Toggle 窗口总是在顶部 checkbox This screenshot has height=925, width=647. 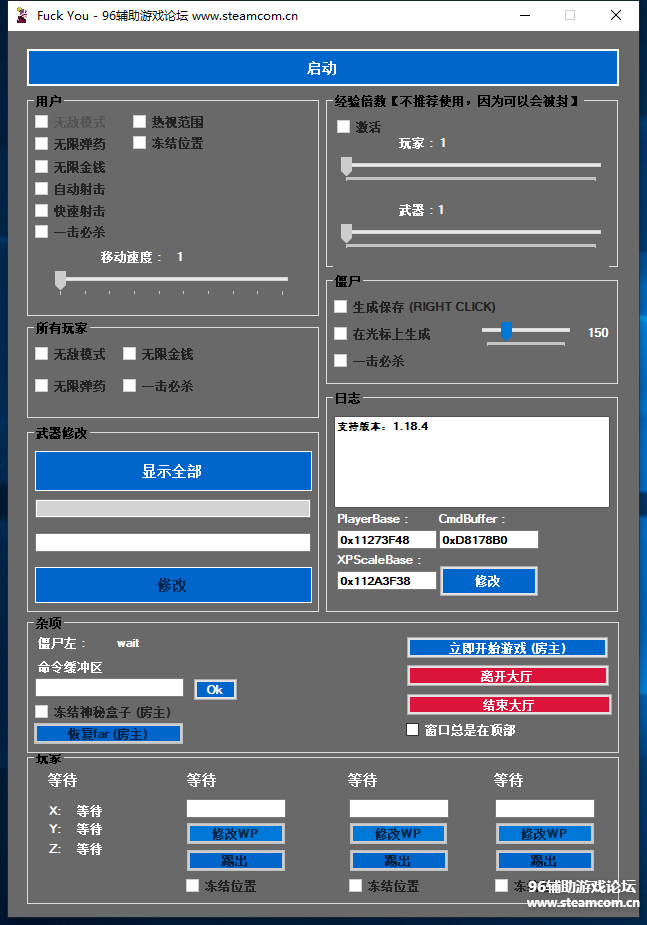413,730
